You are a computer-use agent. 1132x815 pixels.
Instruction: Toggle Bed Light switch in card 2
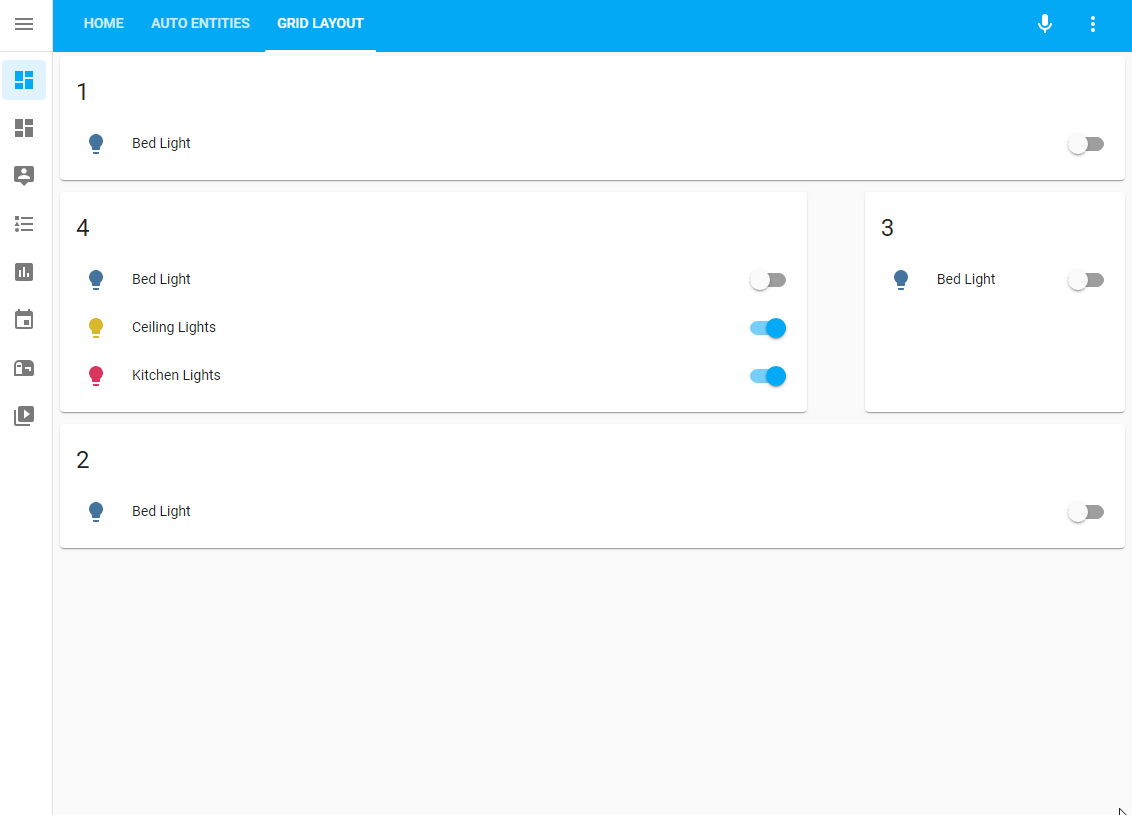tap(1086, 513)
